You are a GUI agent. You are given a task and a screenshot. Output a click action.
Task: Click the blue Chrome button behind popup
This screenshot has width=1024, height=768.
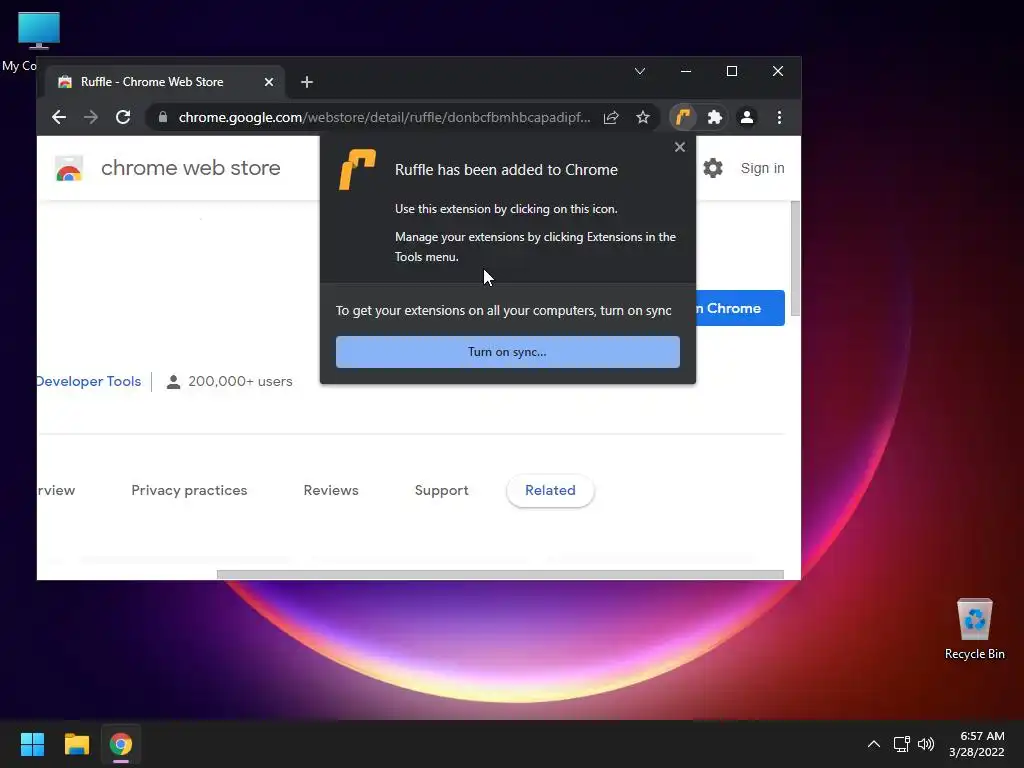740,308
